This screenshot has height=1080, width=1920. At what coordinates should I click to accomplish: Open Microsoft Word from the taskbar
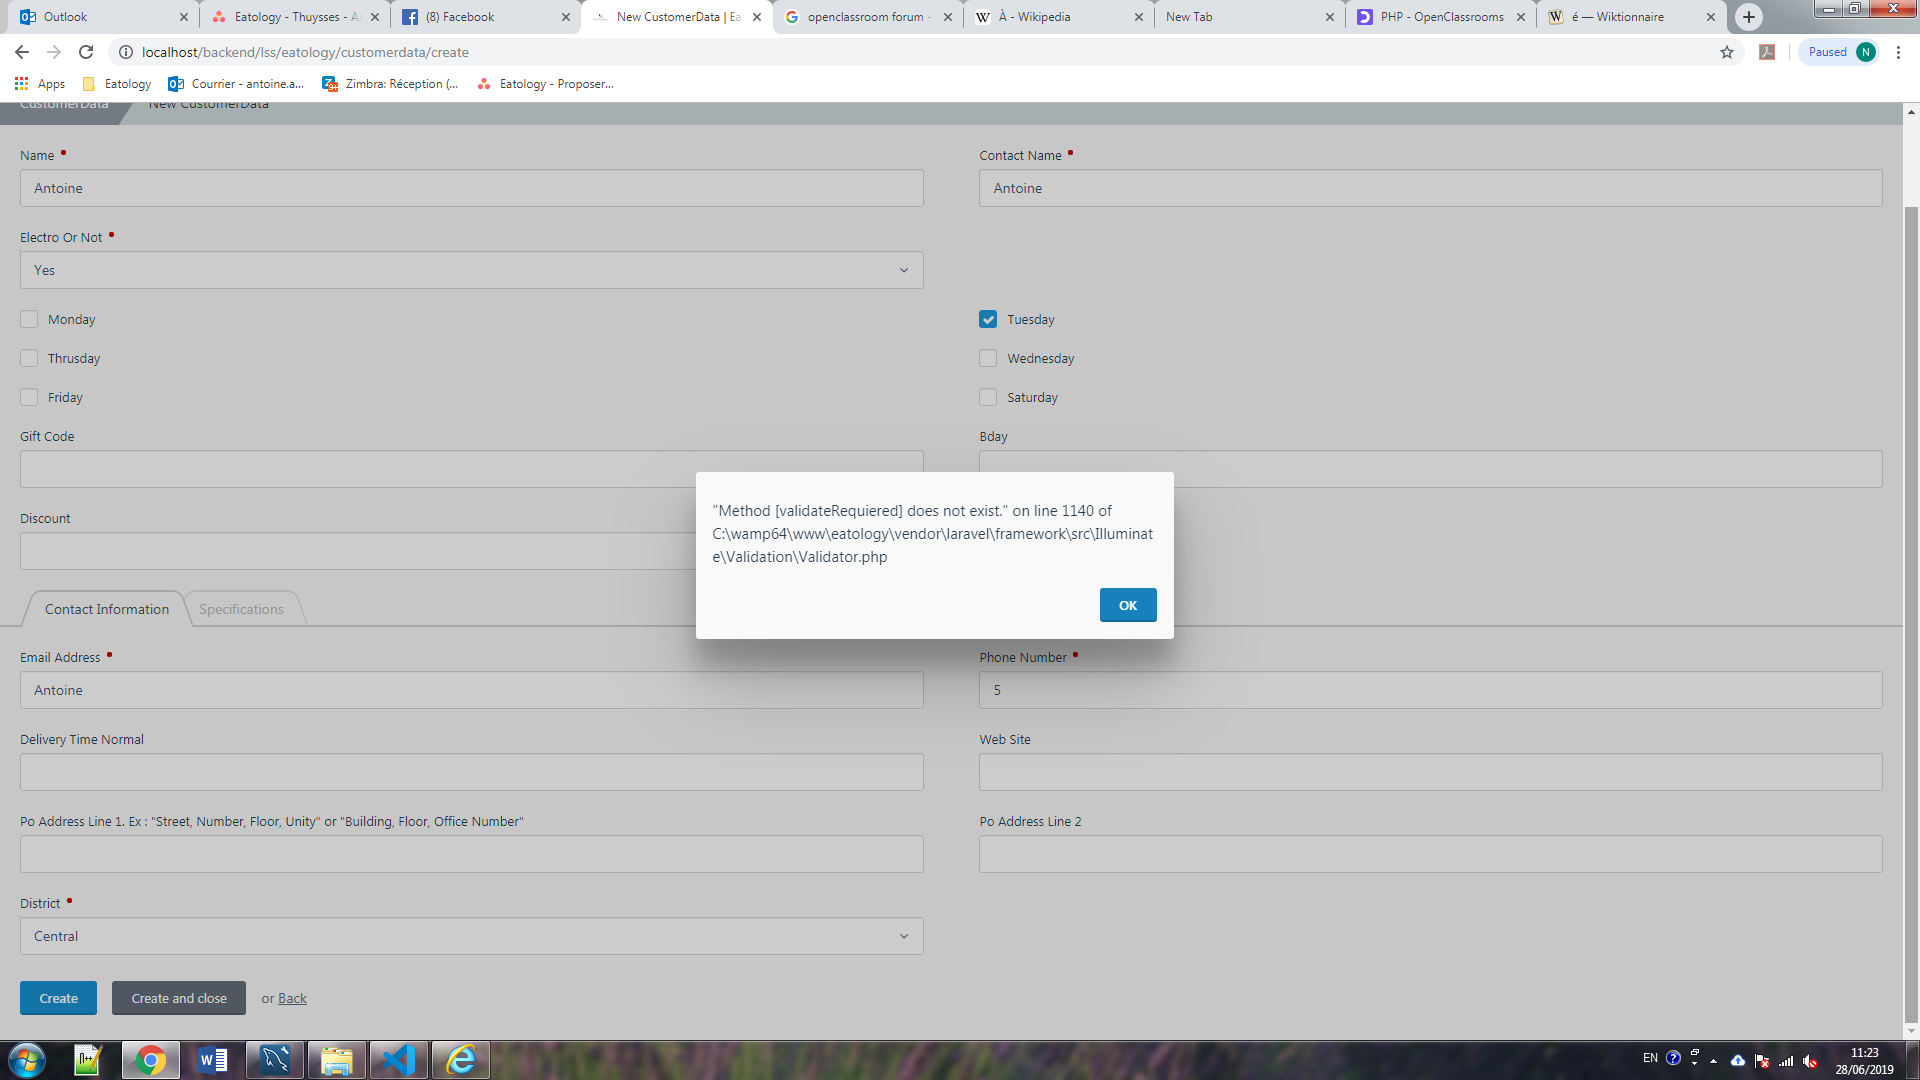213,1060
